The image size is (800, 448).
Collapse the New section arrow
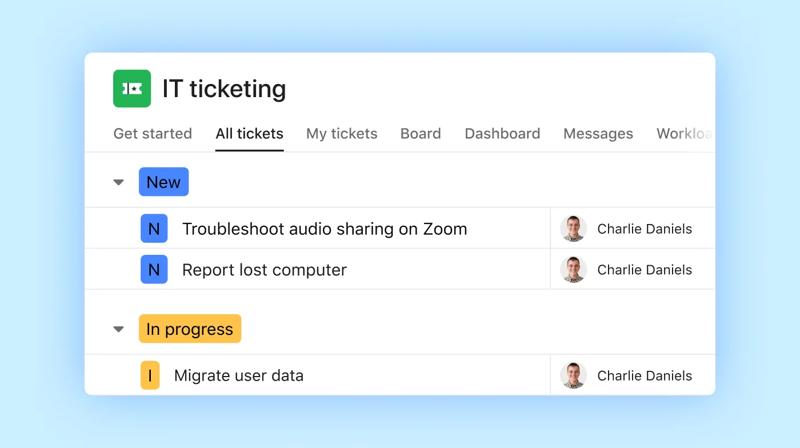[x=119, y=183]
